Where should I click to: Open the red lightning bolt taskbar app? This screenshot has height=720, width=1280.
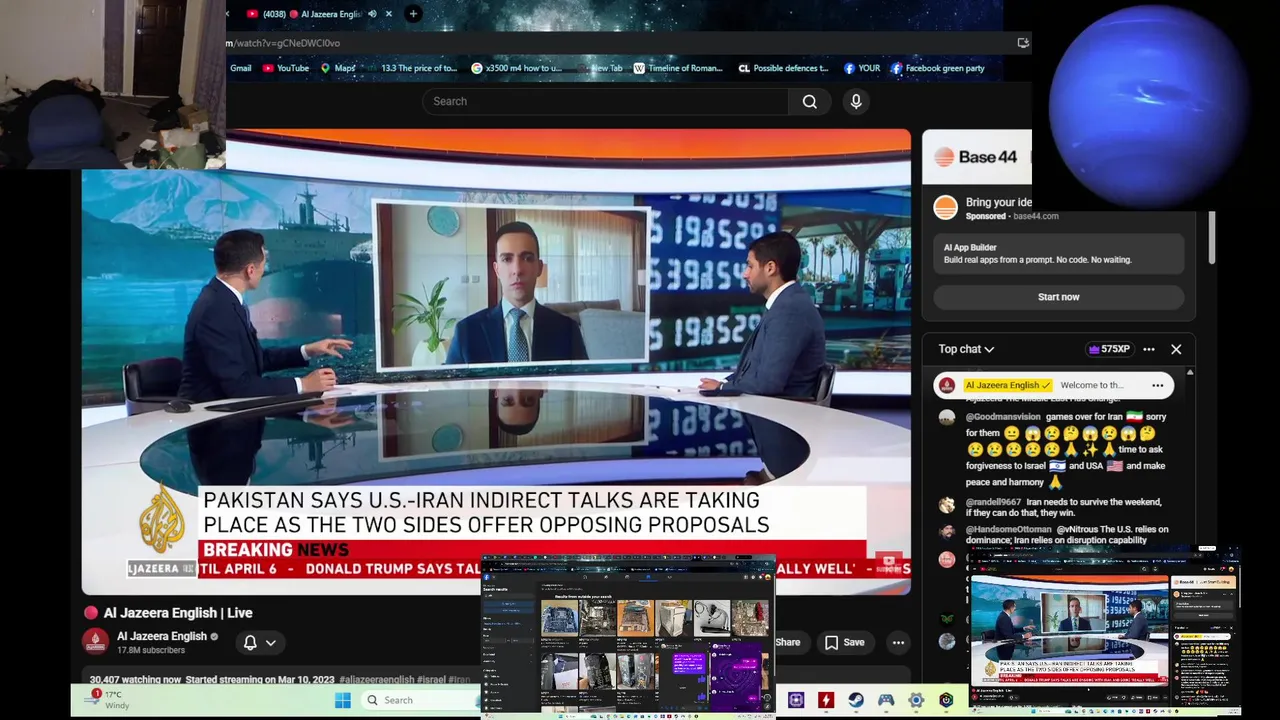pos(826,700)
